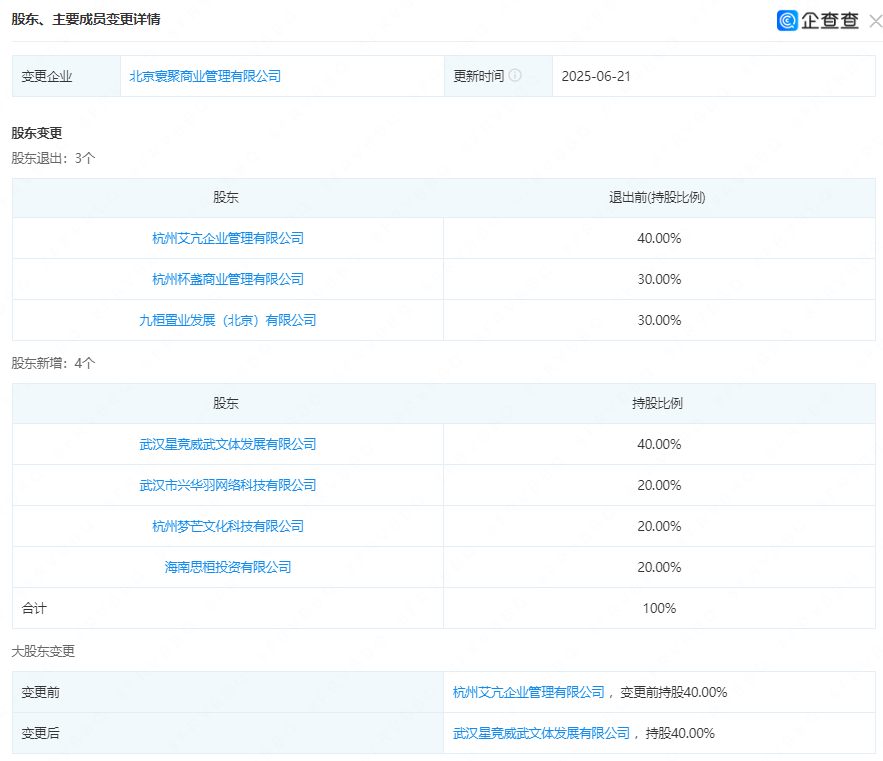Screen dimensions: 883x761
Task: Click the 变更企业 label cell
Action: click(x=46, y=75)
